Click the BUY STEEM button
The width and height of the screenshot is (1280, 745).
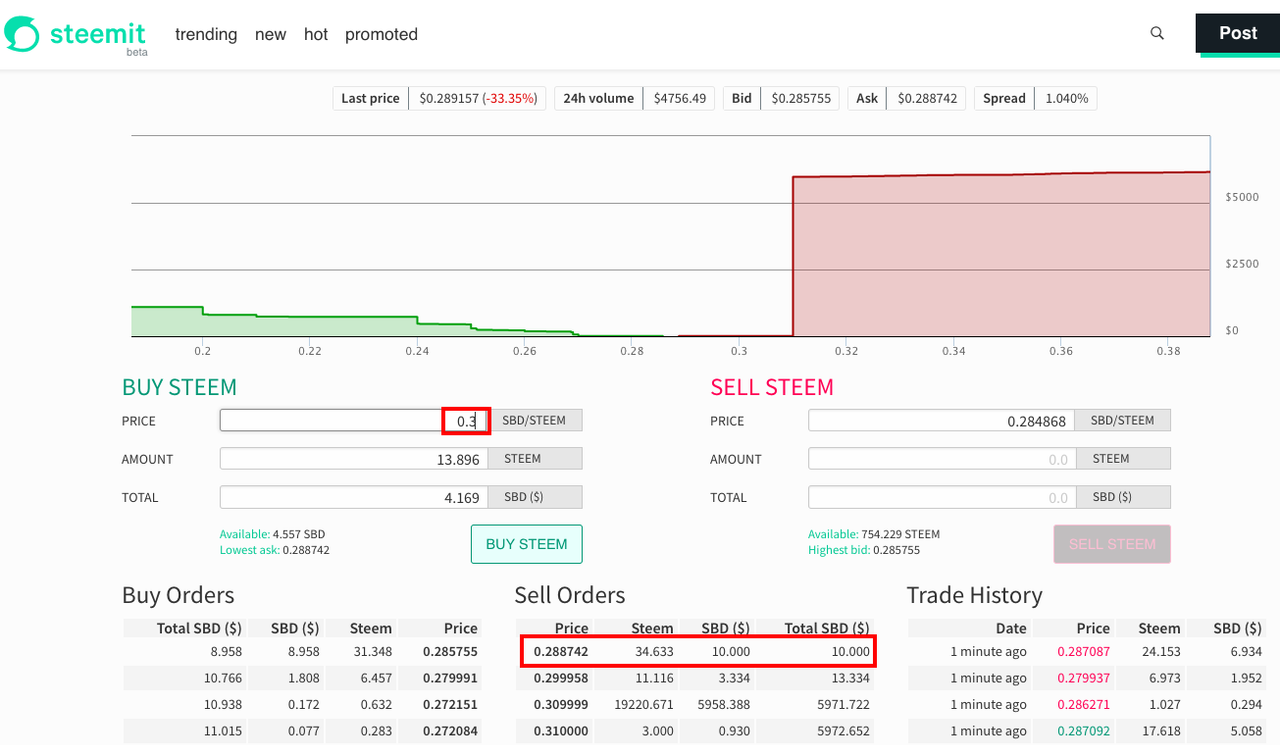[x=526, y=544]
